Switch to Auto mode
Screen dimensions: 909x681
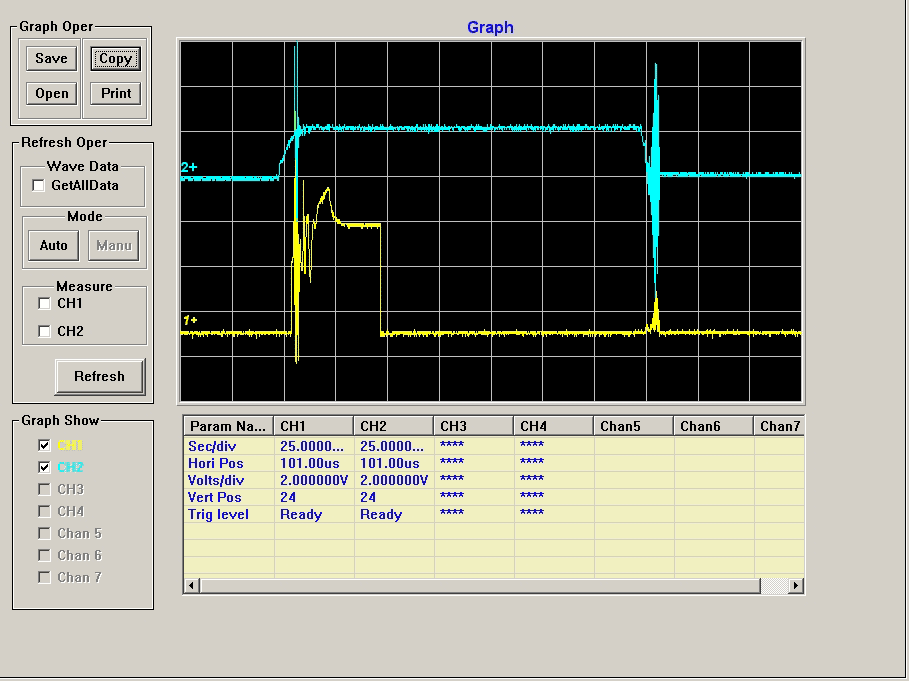53,246
